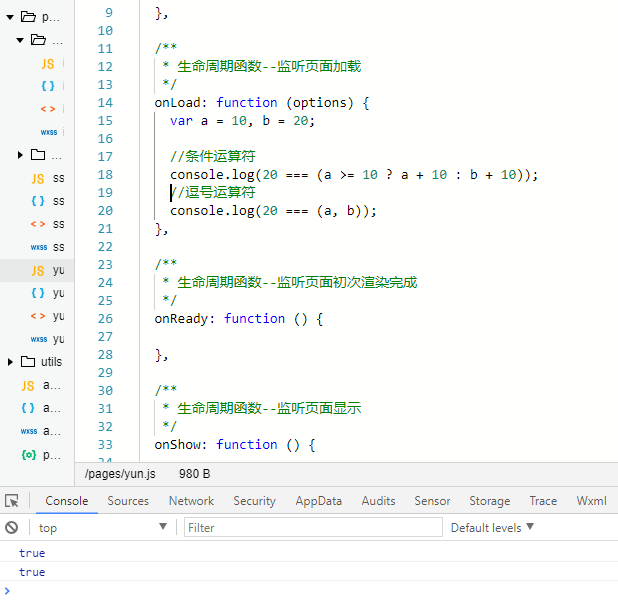Click the ternary console.log statement
618x608 pixels.
pyautogui.click(x=354, y=175)
